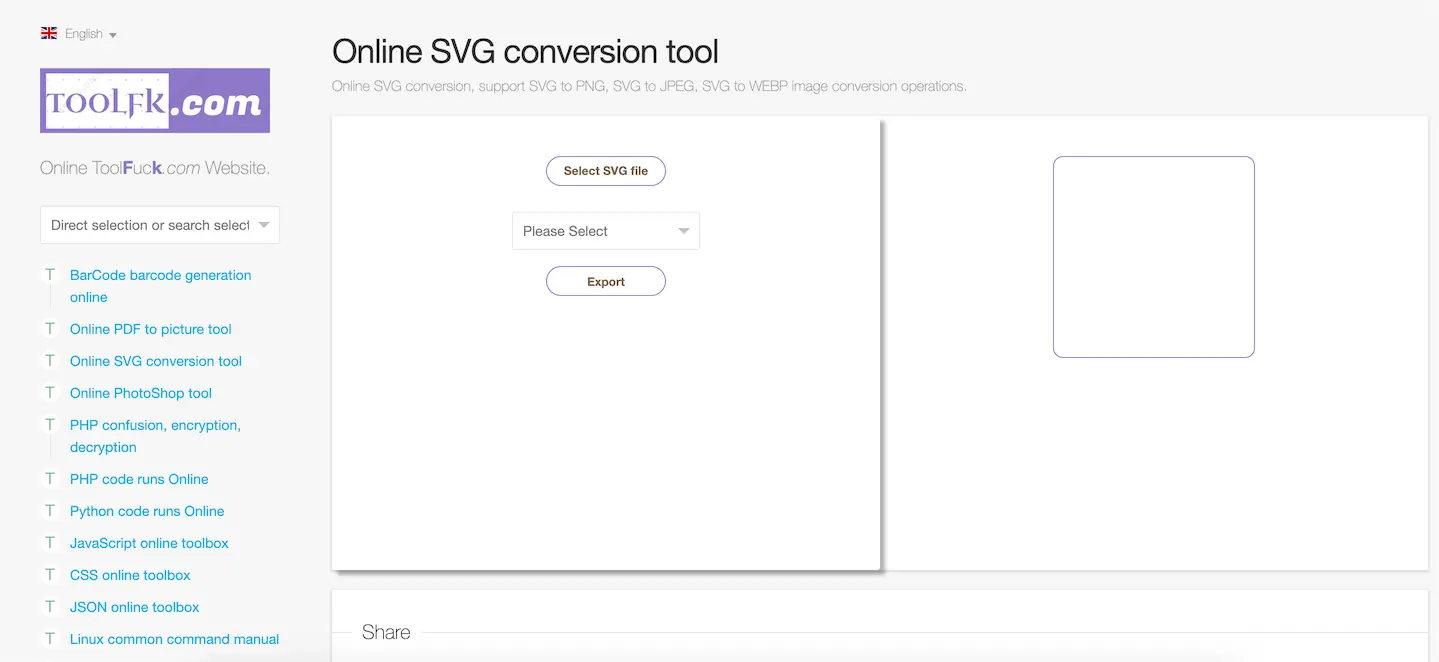The height and width of the screenshot is (662, 1439).
Task: Click the T icon beside BarCode barcode generation
Action: (50, 275)
